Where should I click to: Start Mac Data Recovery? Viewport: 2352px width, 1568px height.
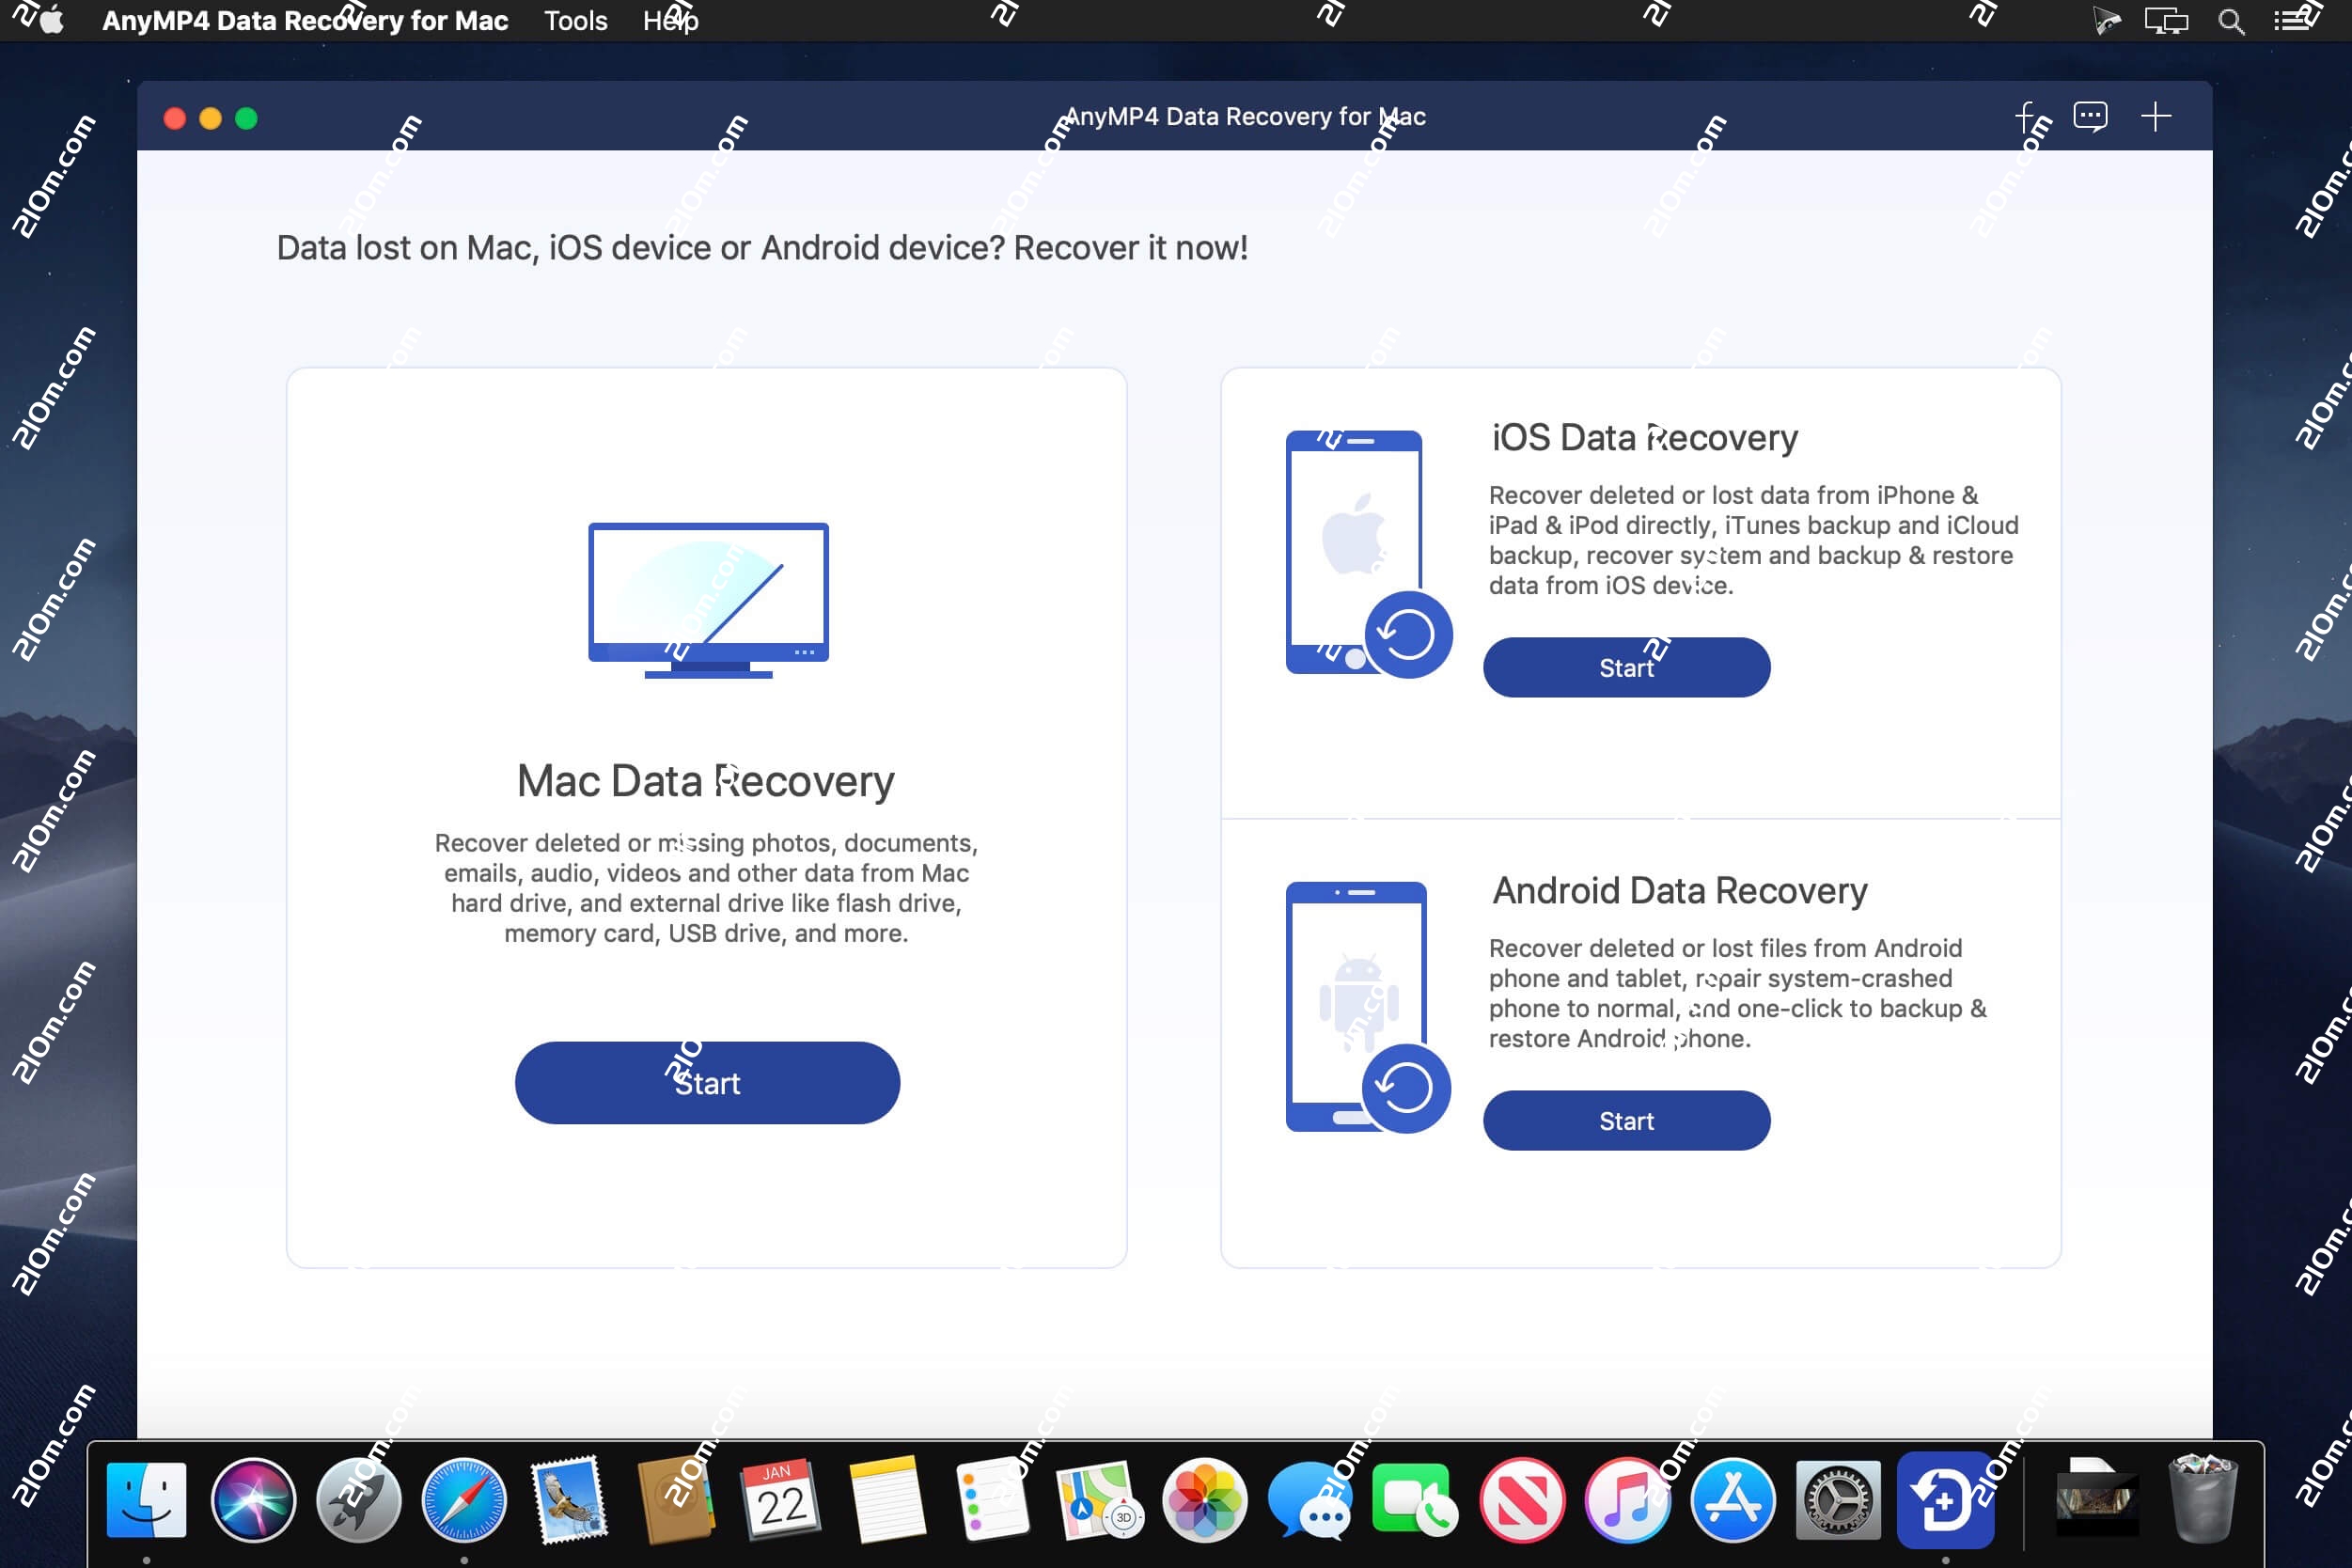pos(707,1082)
